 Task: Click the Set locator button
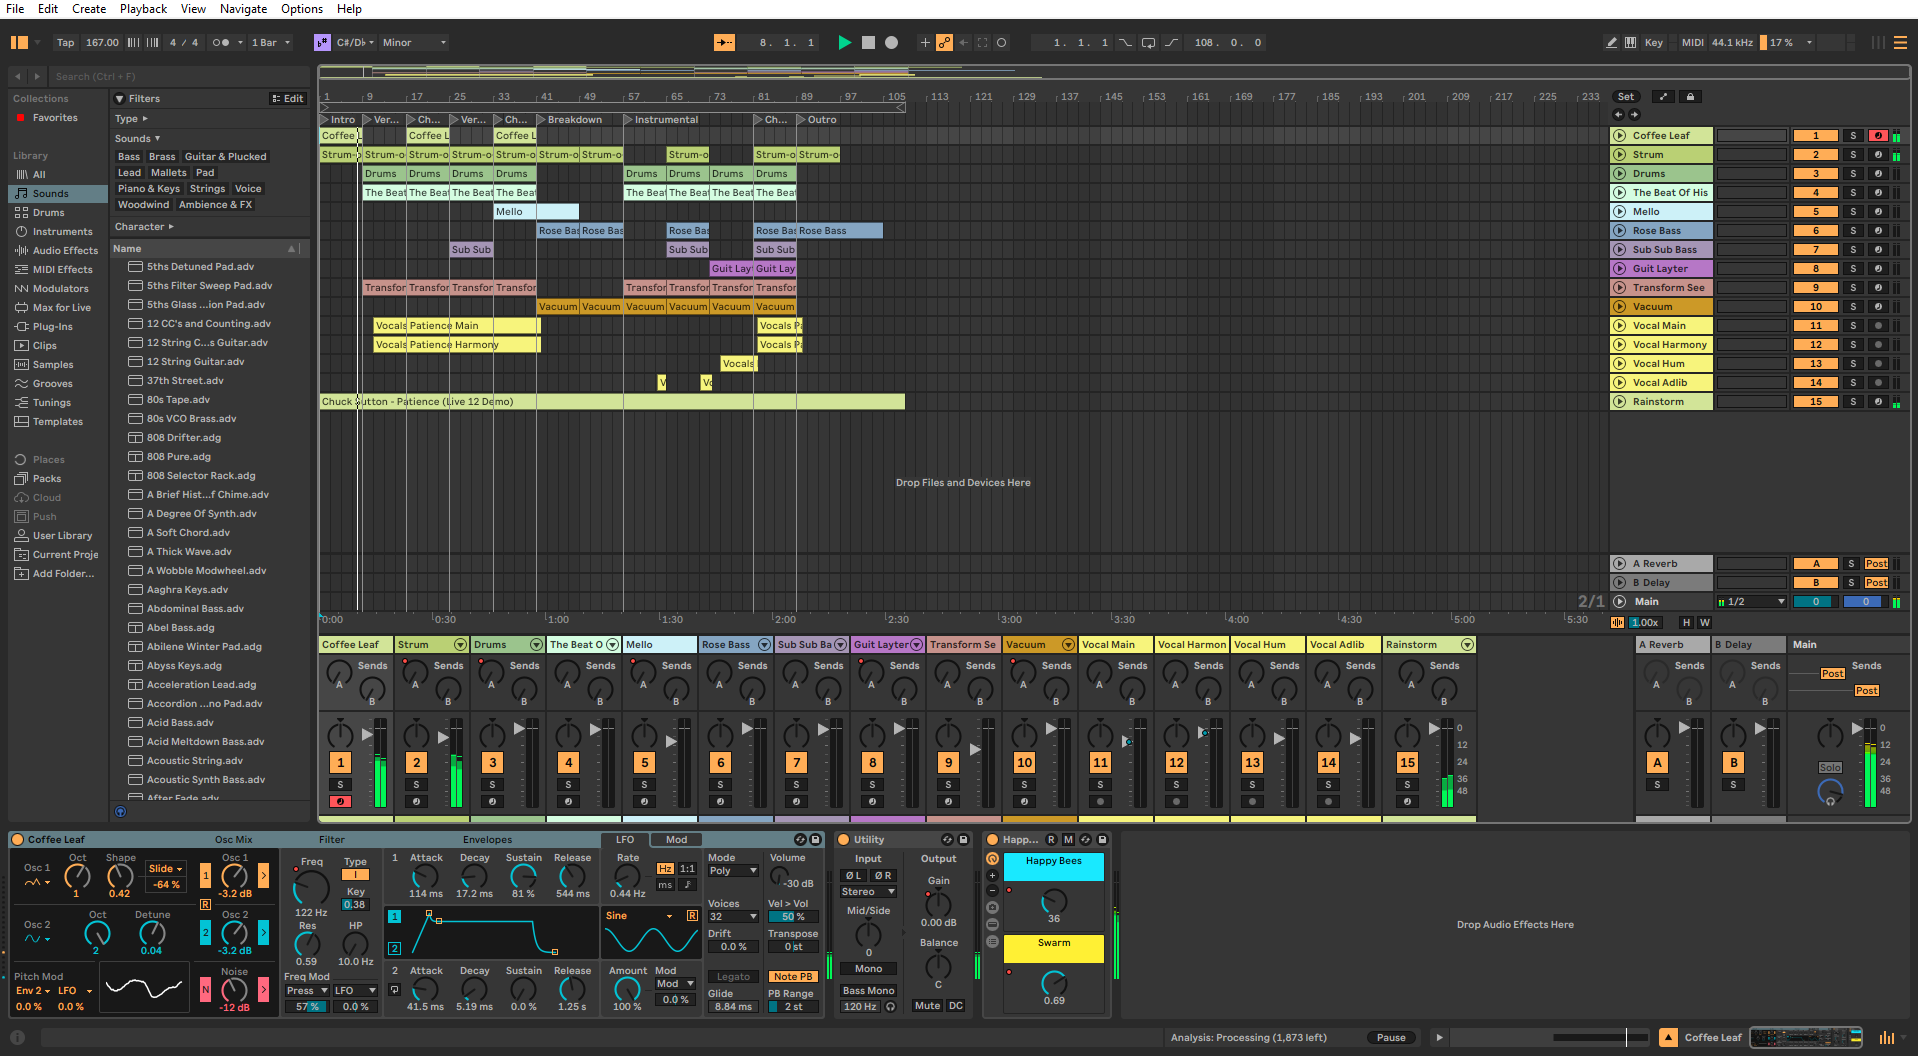[1626, 97]
